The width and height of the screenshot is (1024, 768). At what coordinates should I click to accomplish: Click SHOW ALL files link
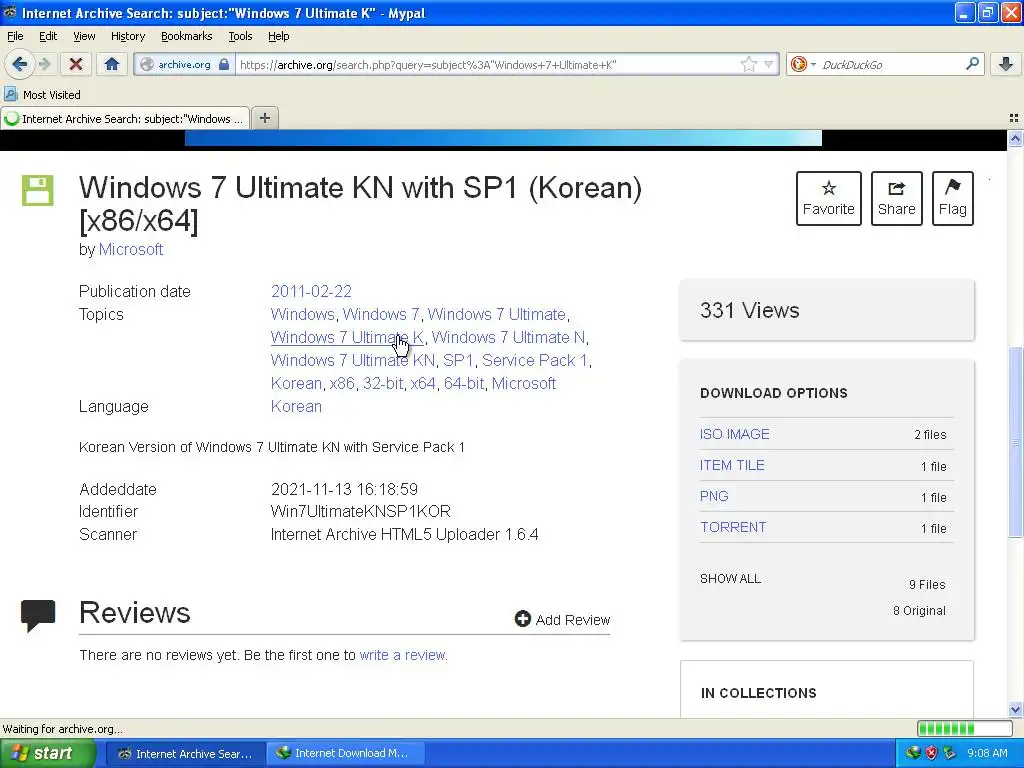click(730, 579)
